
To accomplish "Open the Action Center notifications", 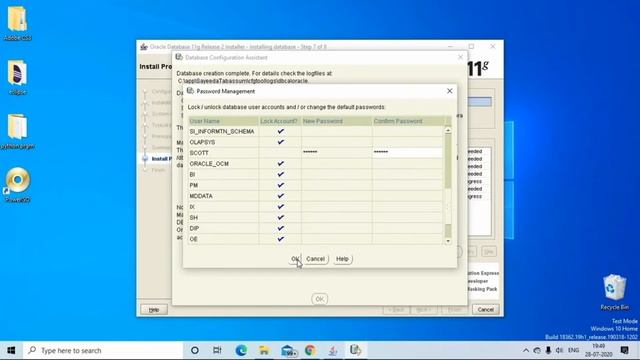I will (624, 350).
